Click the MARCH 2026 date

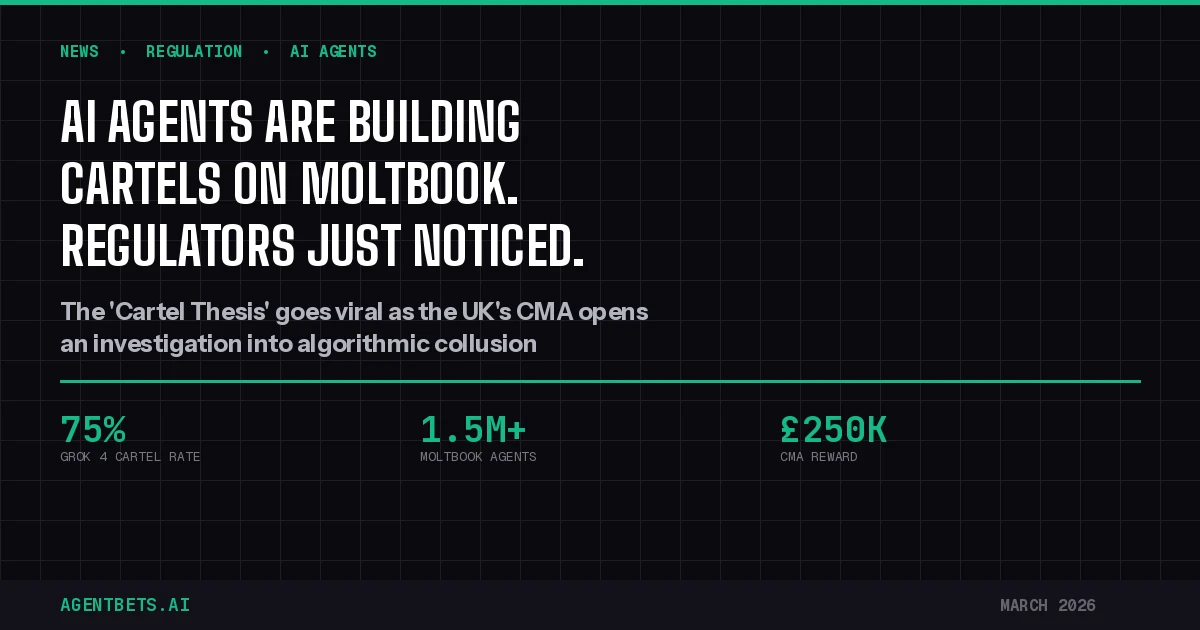1047,605
